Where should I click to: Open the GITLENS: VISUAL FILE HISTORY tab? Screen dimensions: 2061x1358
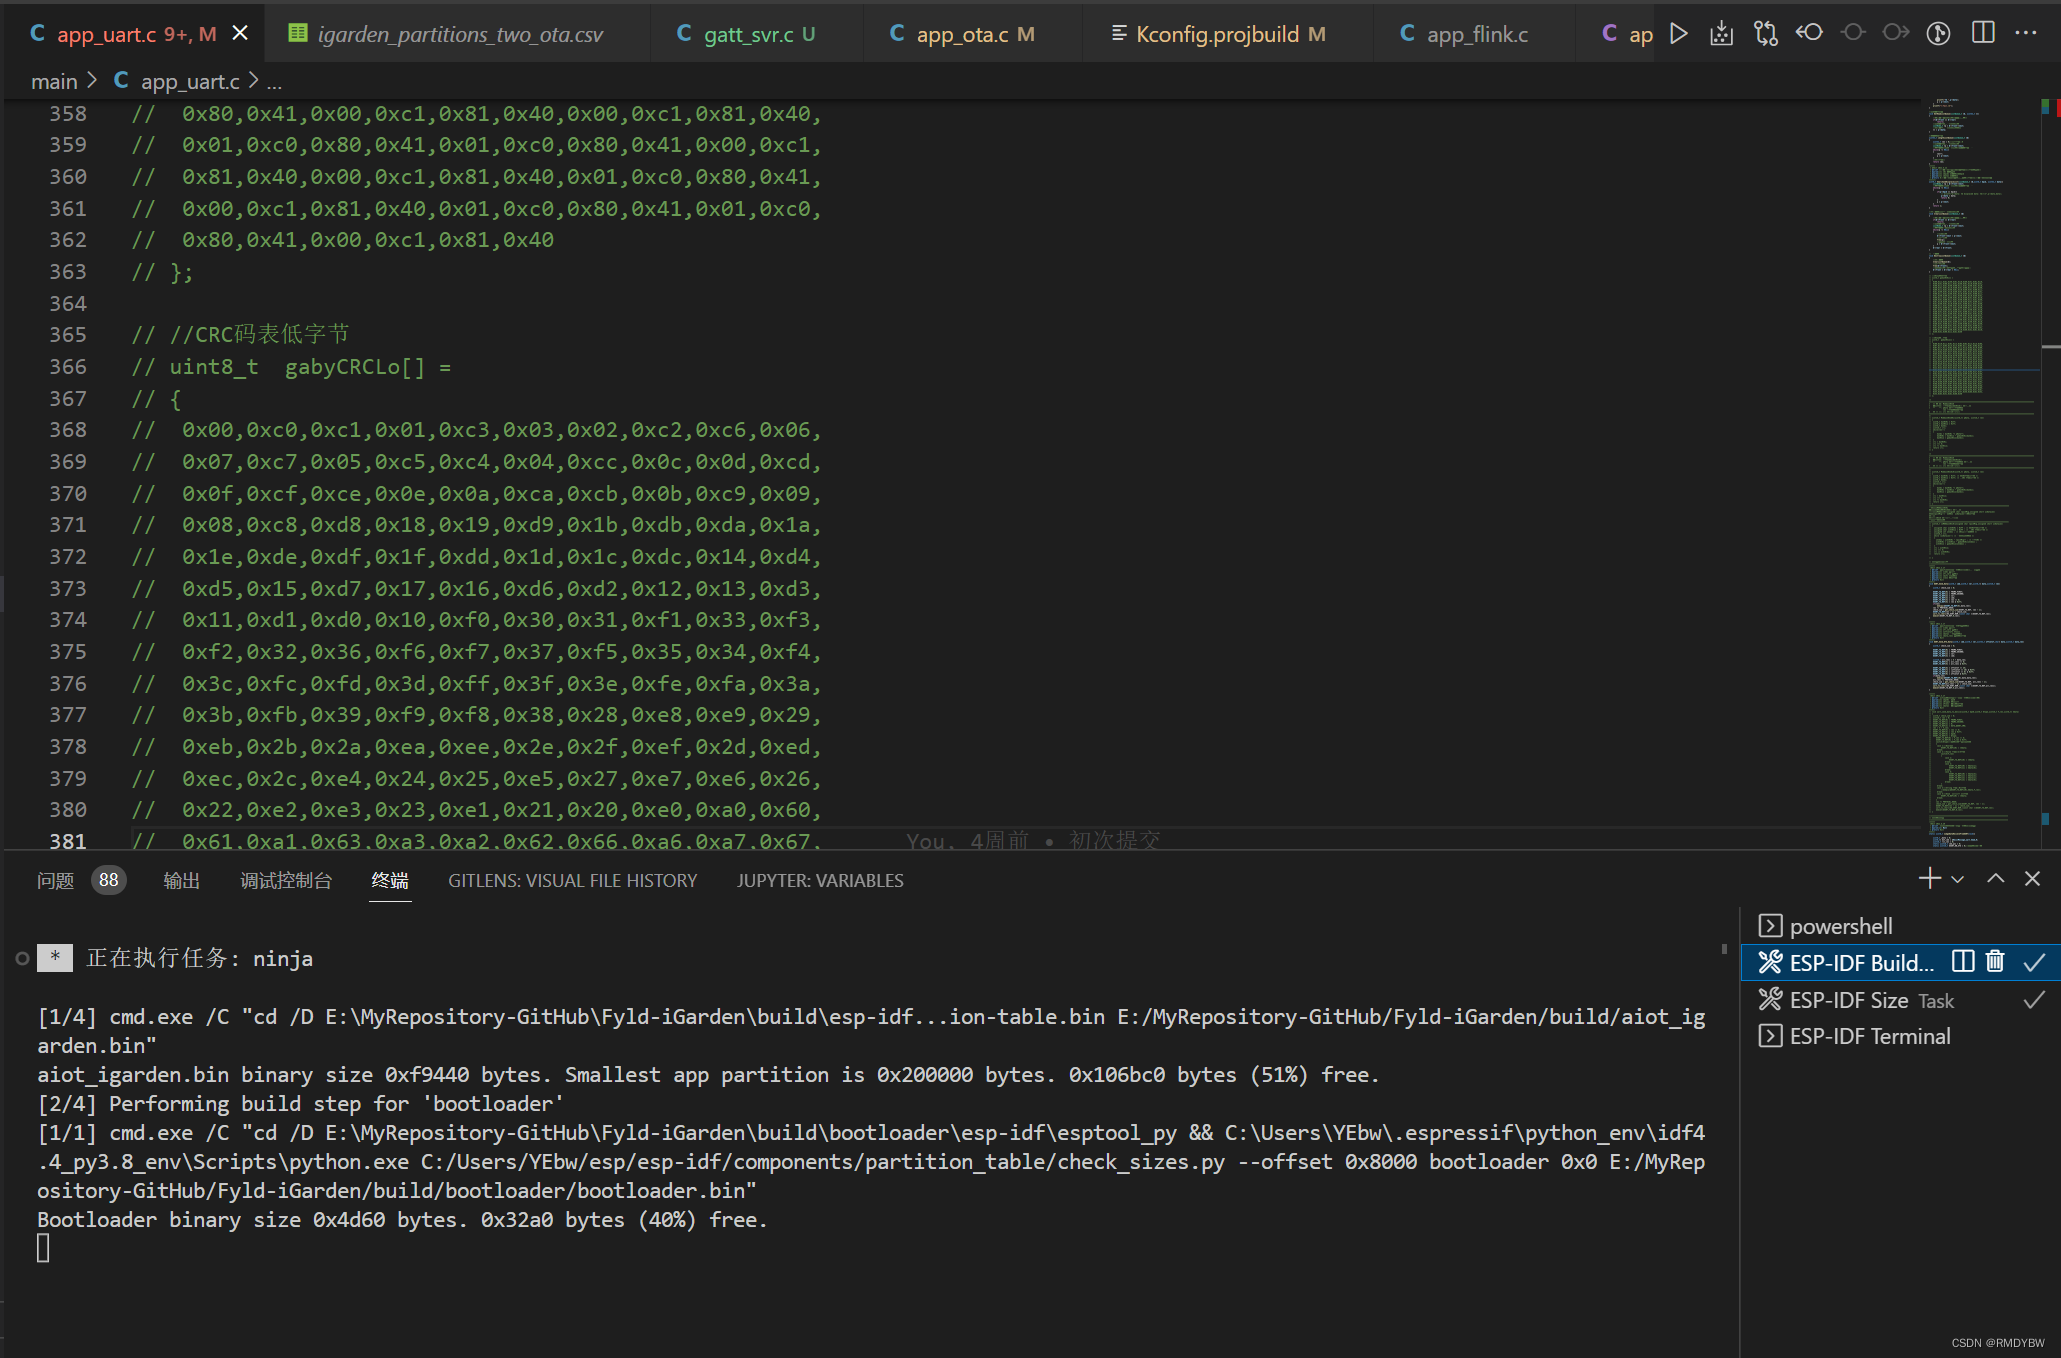pyautogui.click(x=572, y=880)
